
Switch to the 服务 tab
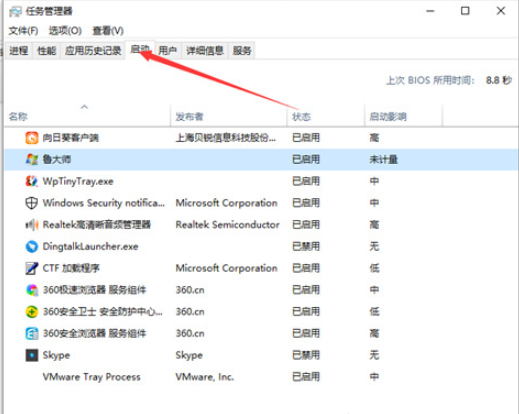click(x=242, y=51)
